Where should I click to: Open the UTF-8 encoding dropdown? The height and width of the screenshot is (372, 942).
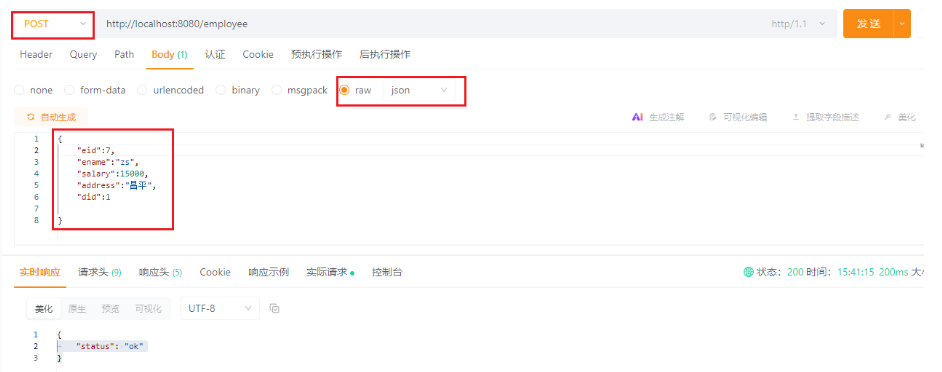point(219,308)
